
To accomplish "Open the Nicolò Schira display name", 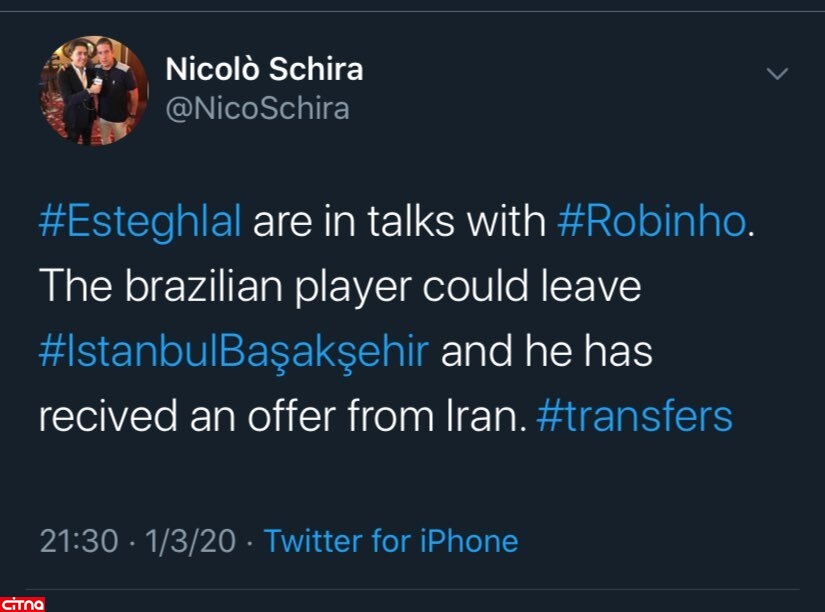I will [263, 70].
